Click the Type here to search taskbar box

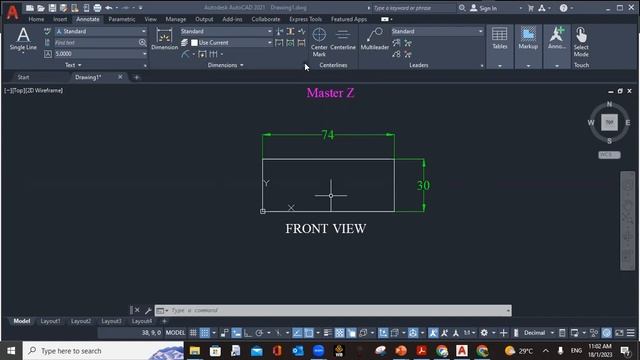pos(103,351)
